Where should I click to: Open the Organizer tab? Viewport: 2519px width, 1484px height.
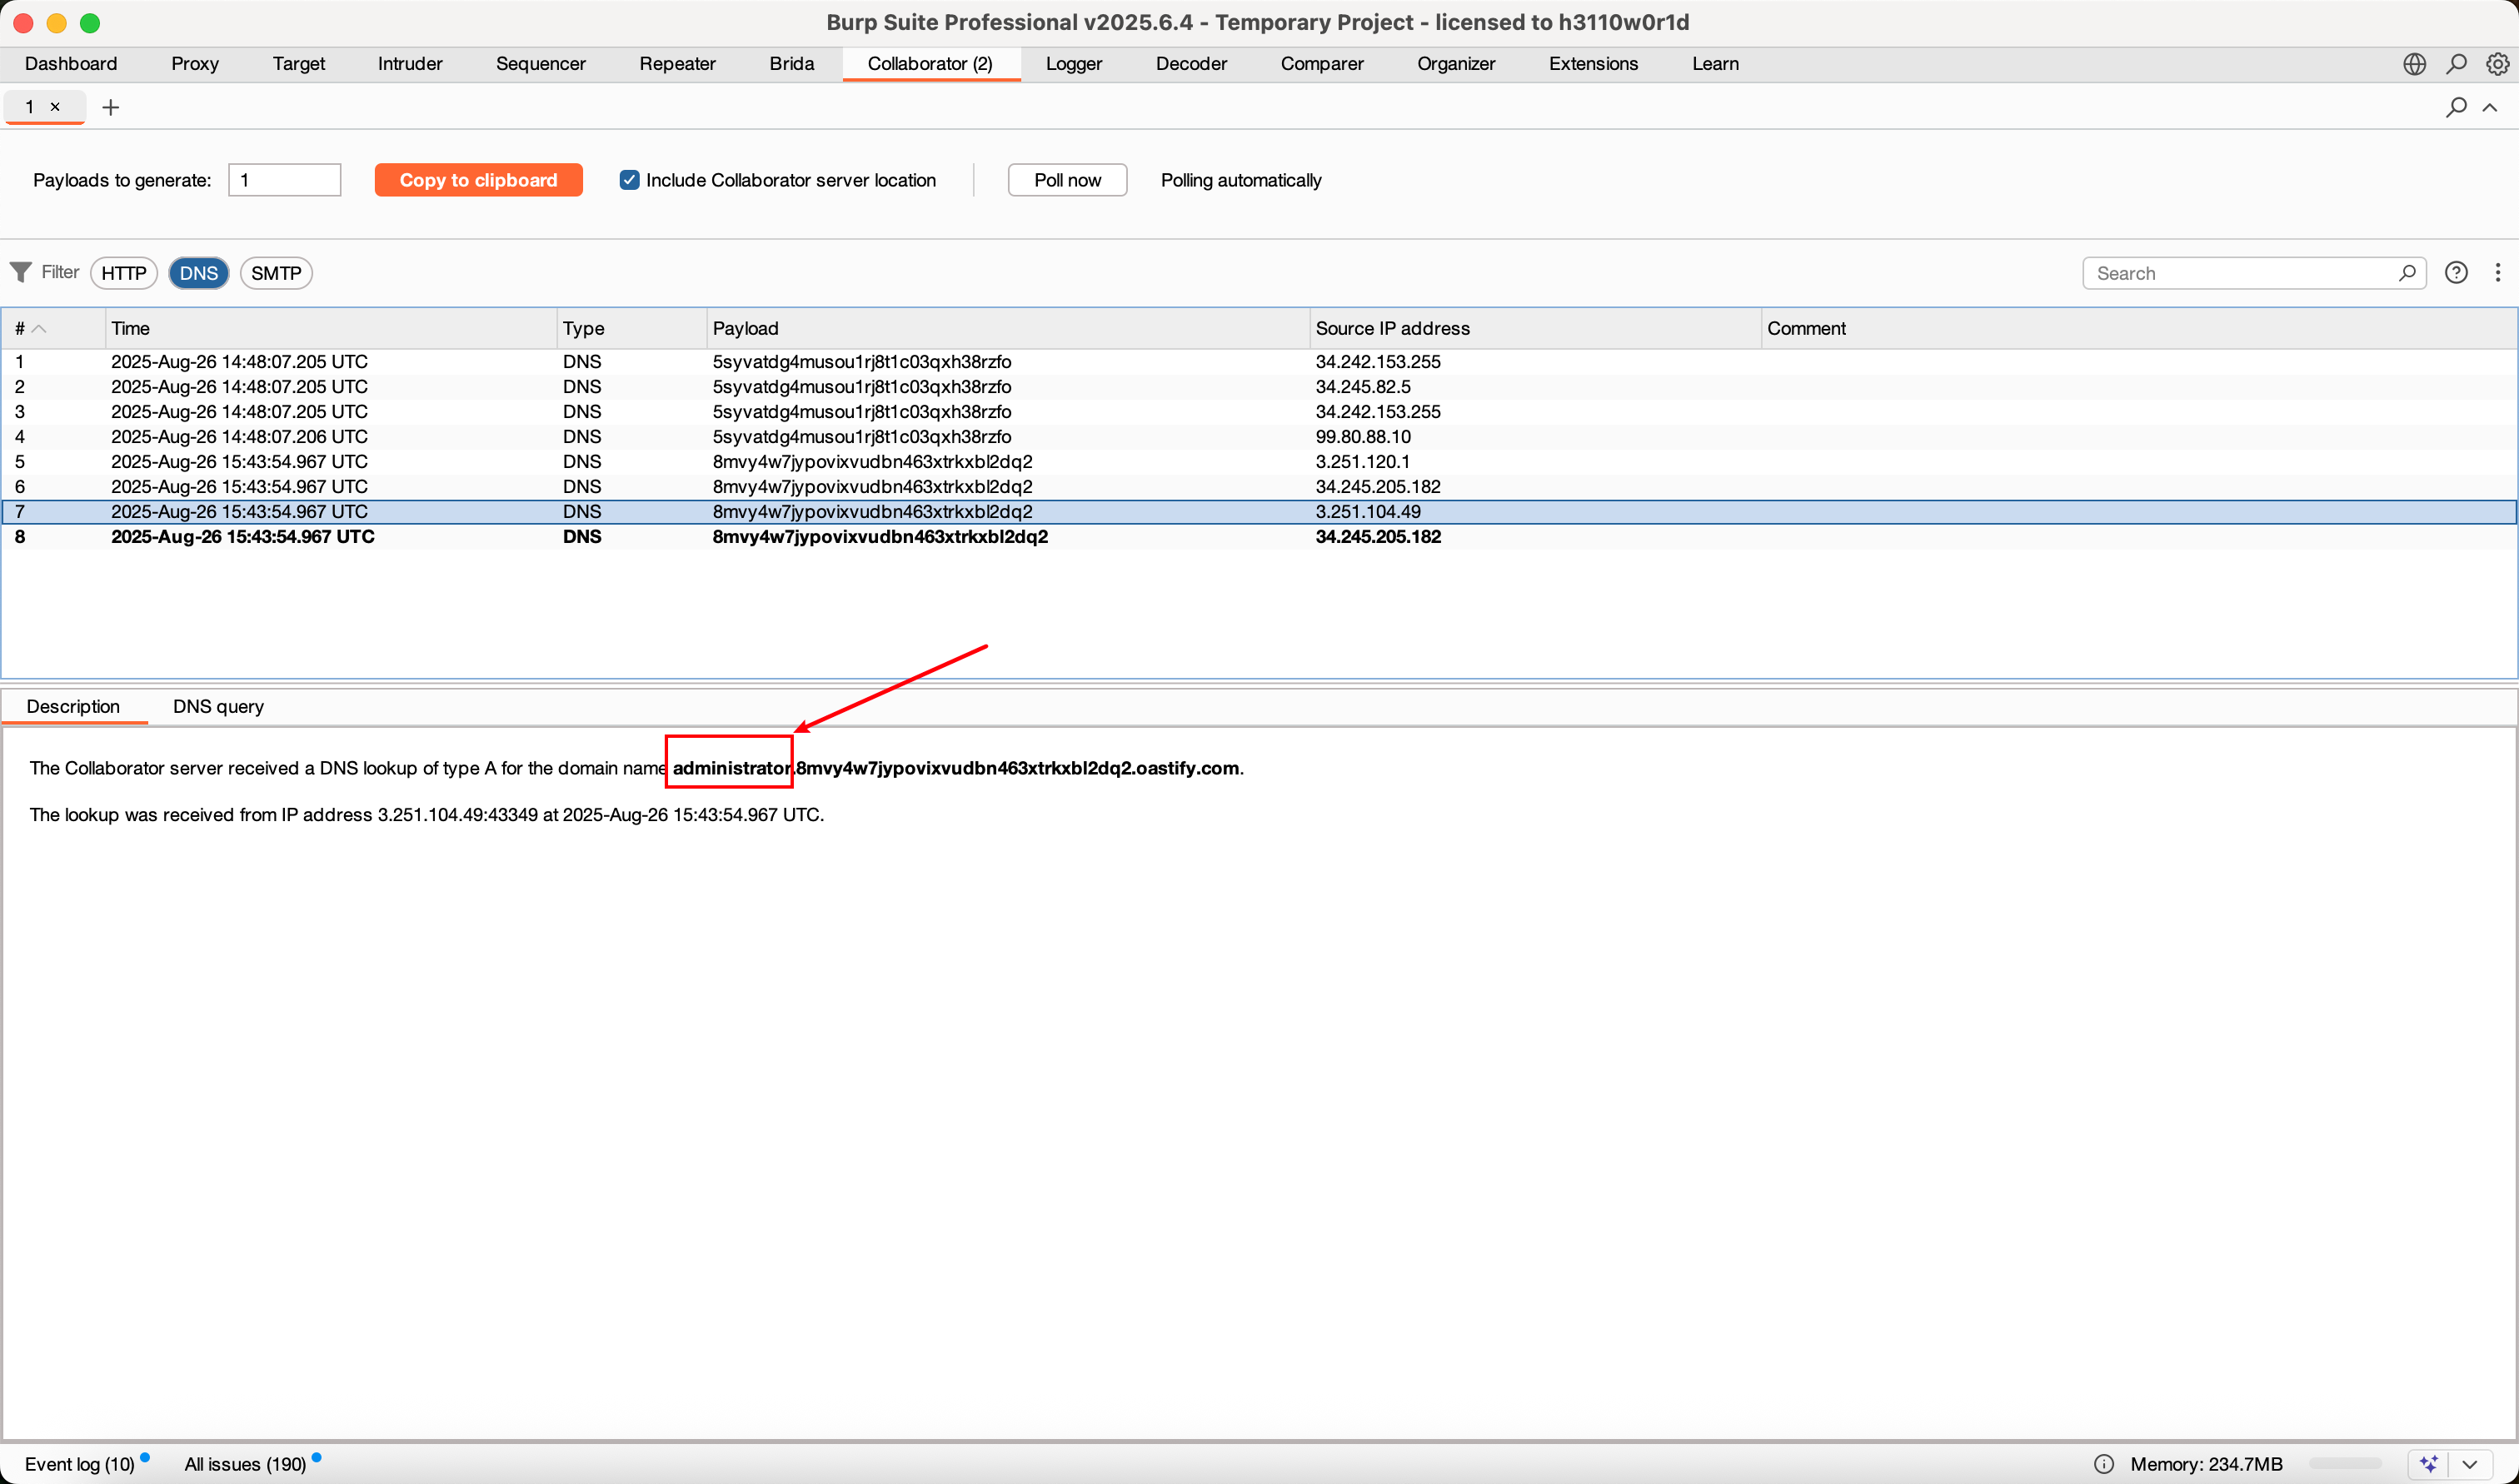point(1456,64)
